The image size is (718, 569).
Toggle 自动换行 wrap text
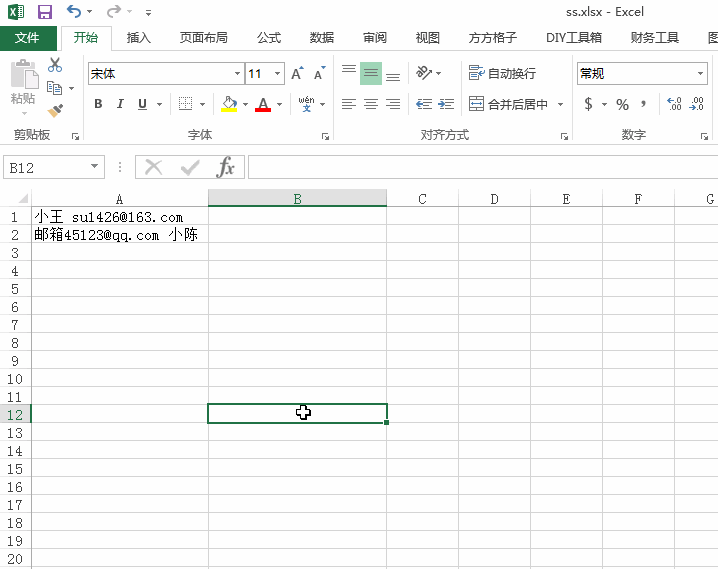click(502, 74)
